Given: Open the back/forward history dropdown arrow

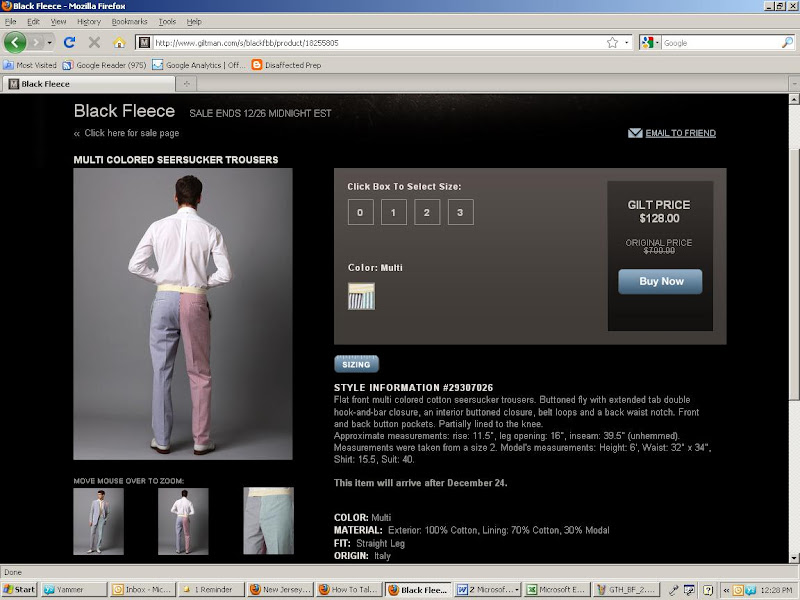Looking at the screenshot, I should (x=49, y=42).
